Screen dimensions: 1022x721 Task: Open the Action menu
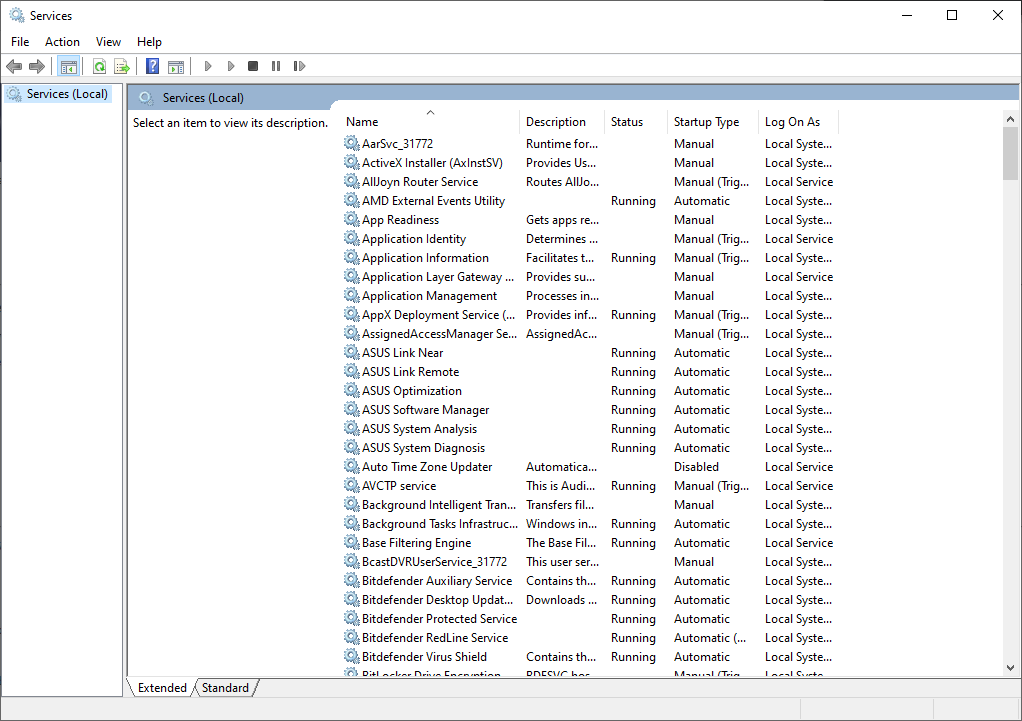pos(62,42)
